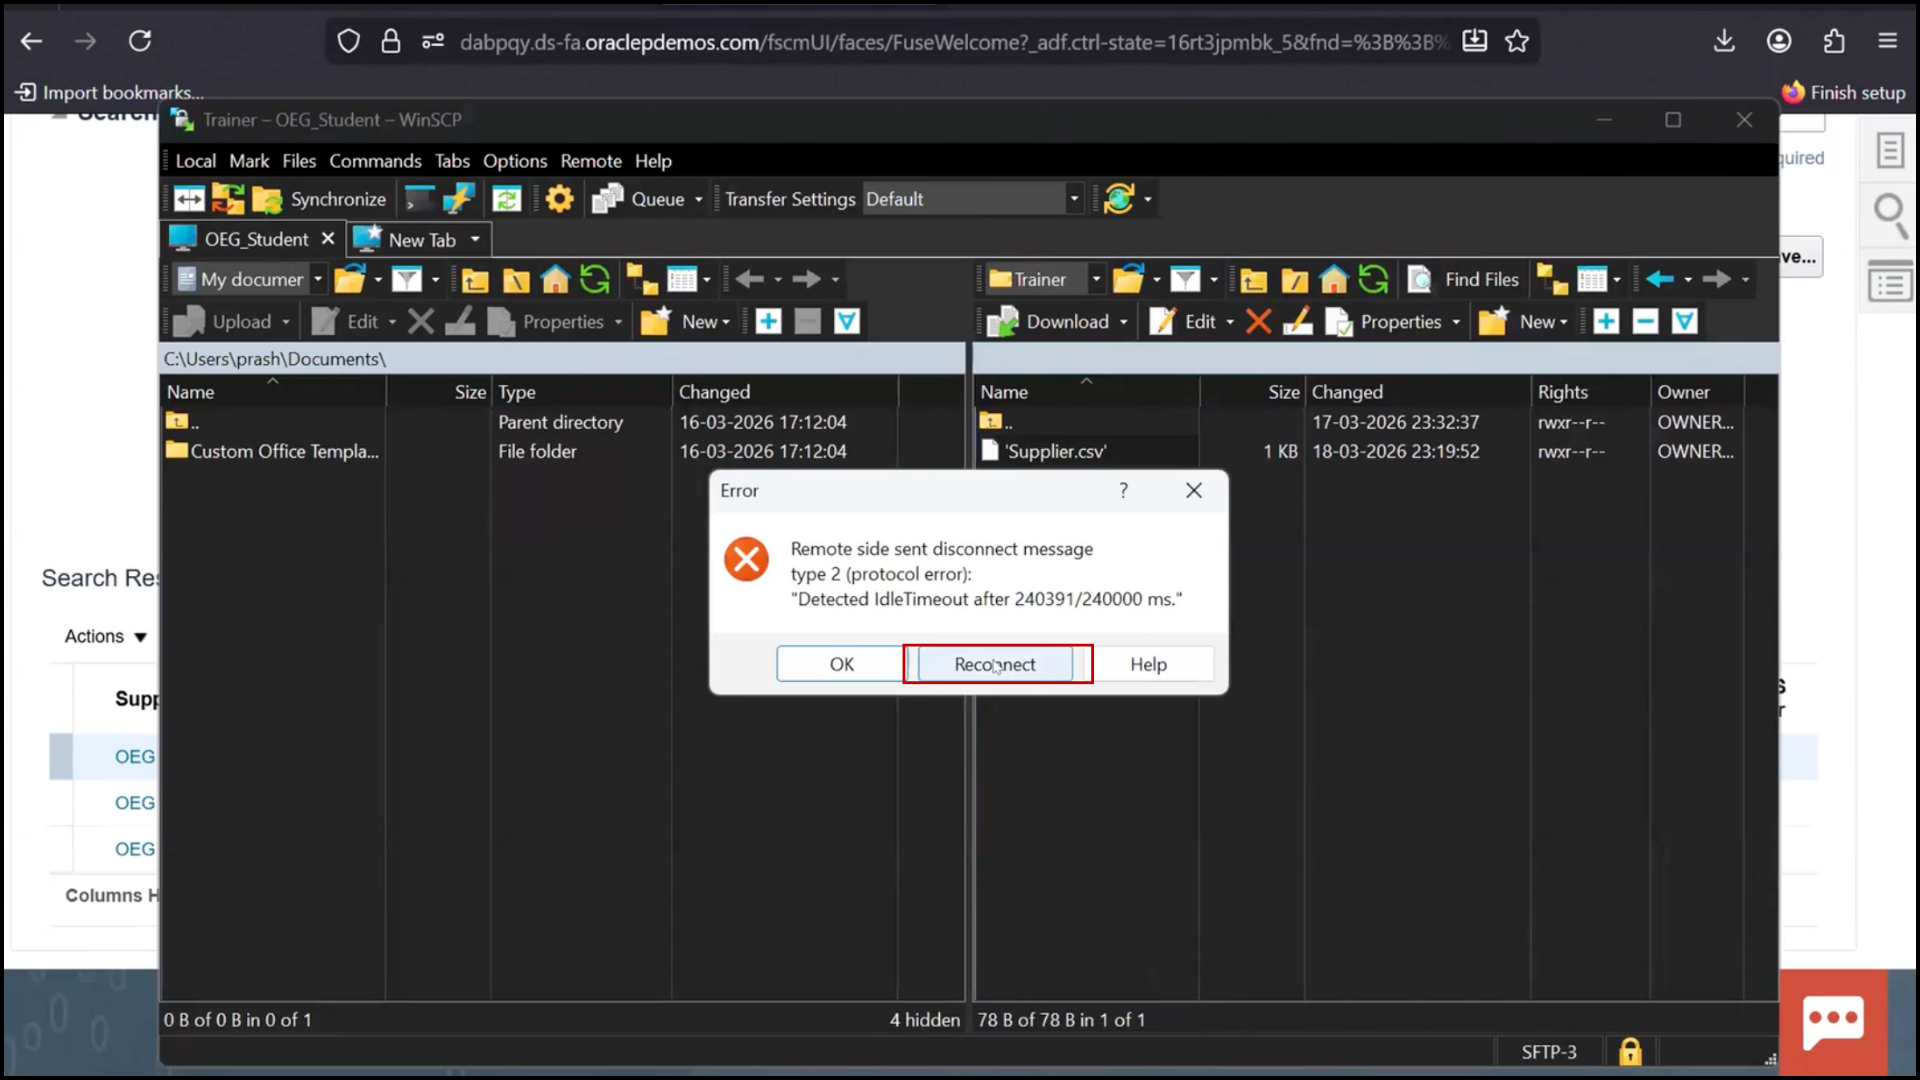This screenshot has height=1080, width=1920.
Task: Open the Commands menu
Action: tap(375, 160)
